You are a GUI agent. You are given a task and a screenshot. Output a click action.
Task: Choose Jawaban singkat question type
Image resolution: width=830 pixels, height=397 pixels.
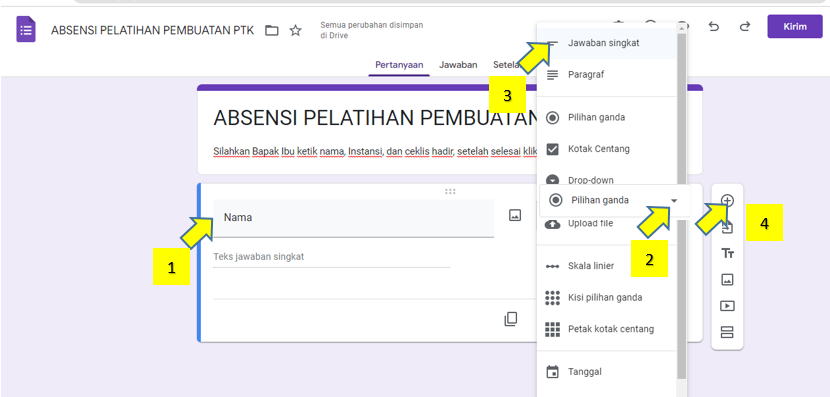point(607,43)
